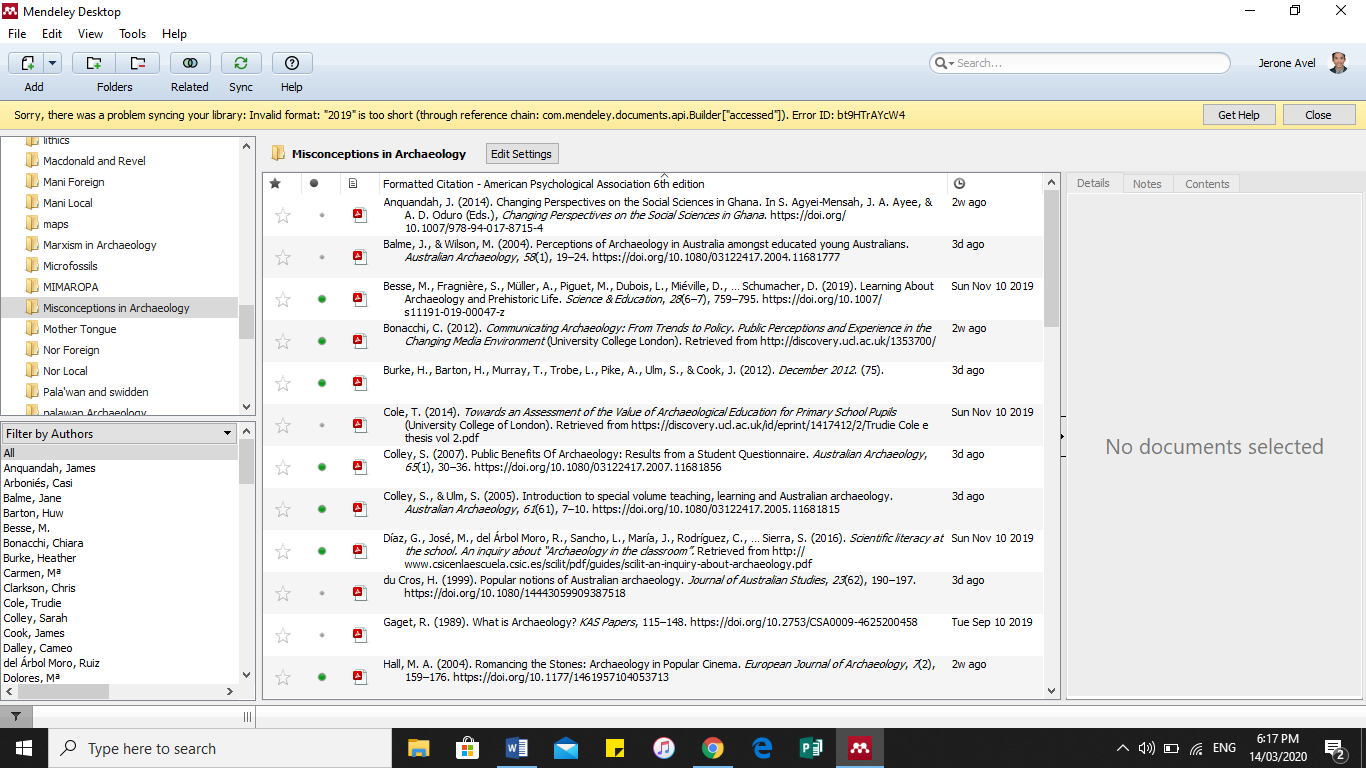1366x768 pixels.
Task: Toggle read status on the Bonacchi 2012 entry
Action: (321, 340)
